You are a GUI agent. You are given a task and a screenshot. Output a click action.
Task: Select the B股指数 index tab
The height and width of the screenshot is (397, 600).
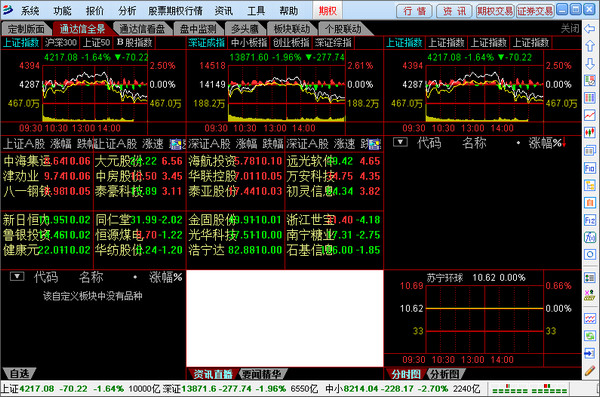click(135, 42)
